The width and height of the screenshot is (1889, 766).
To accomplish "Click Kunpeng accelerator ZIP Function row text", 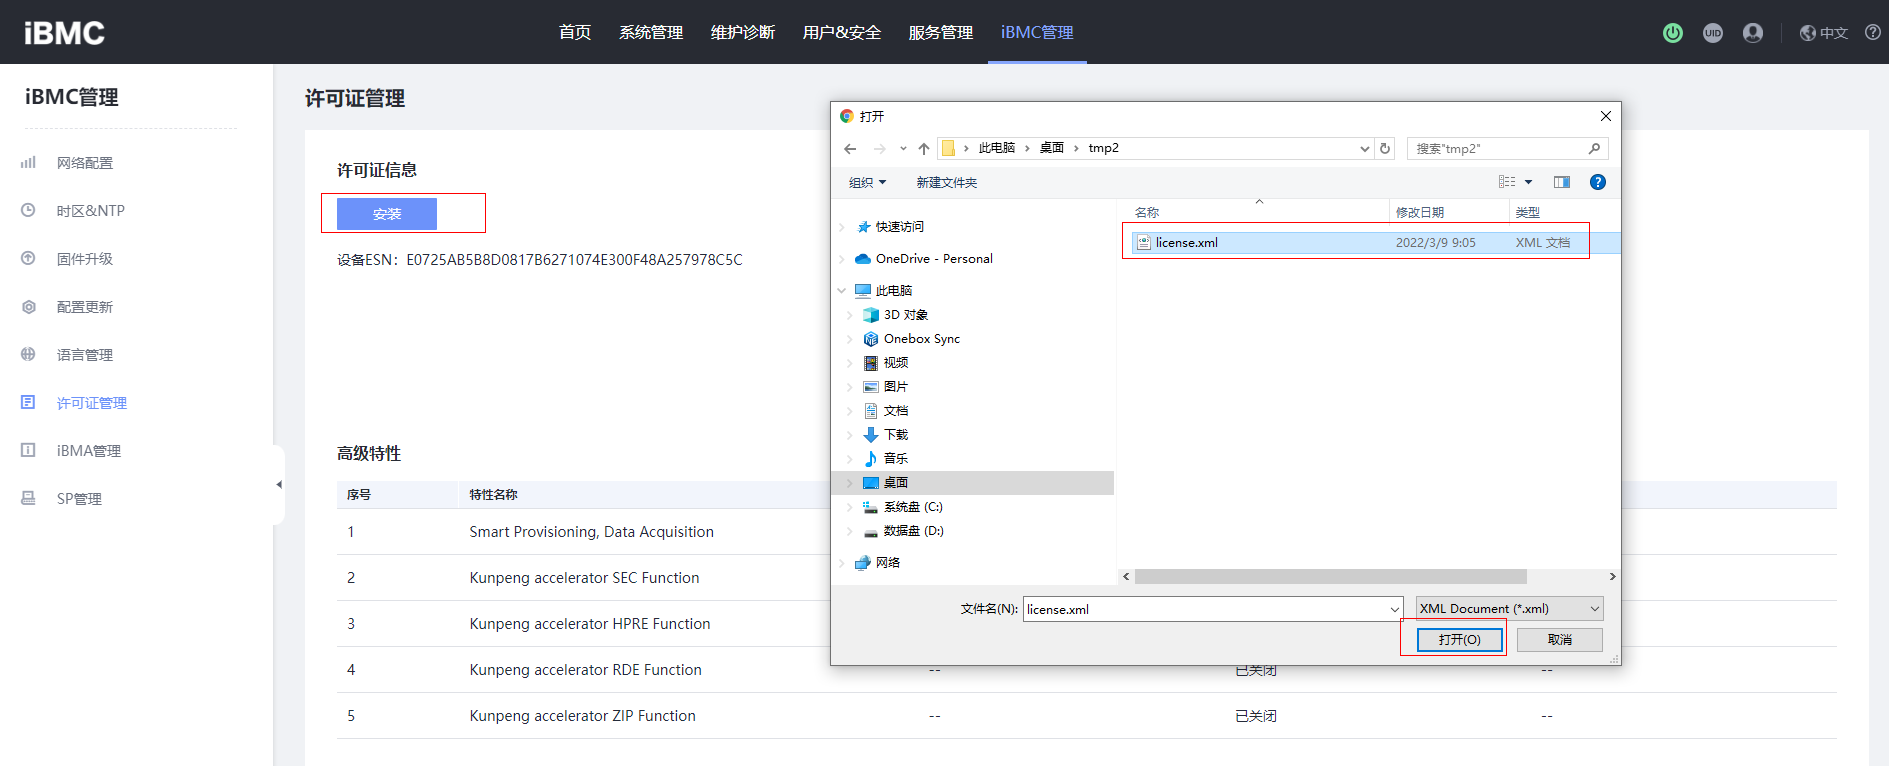I will pyautogui.click(x=582, y=716).
